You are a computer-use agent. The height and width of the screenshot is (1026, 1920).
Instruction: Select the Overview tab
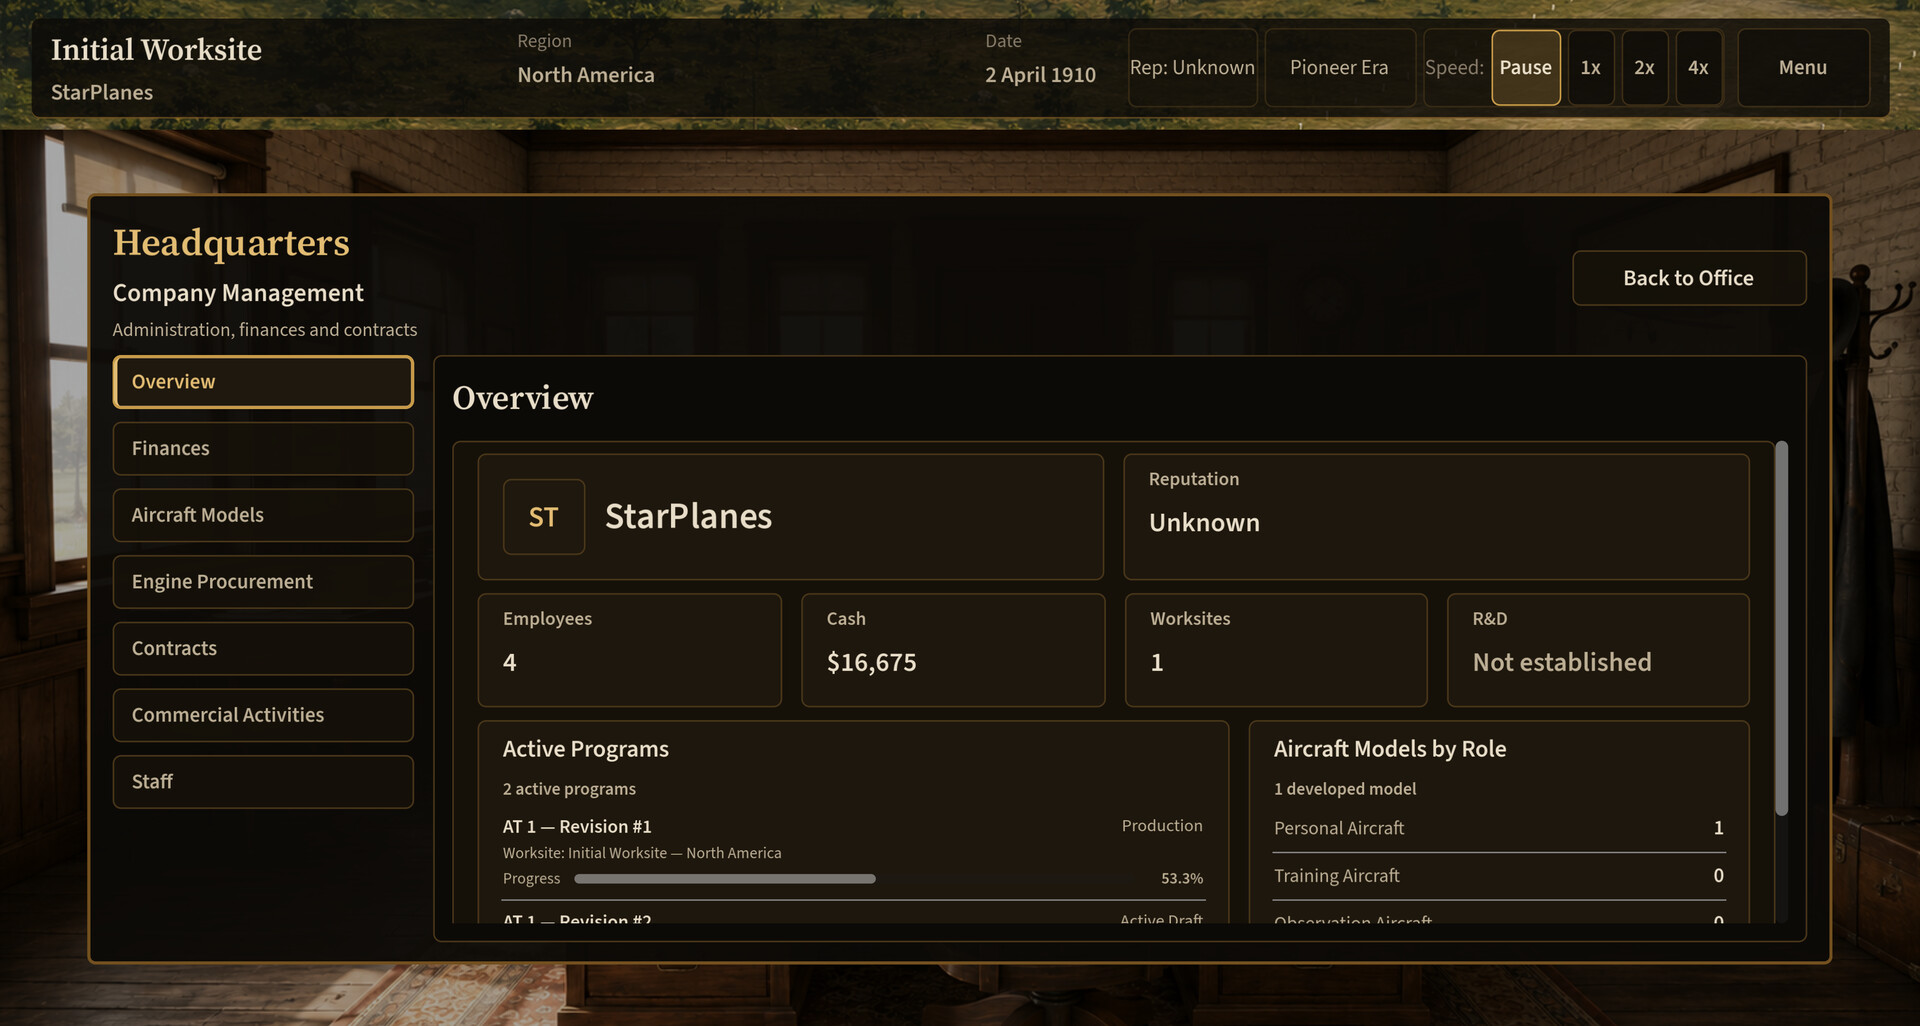pyautogui.click(x=263, y=382)
